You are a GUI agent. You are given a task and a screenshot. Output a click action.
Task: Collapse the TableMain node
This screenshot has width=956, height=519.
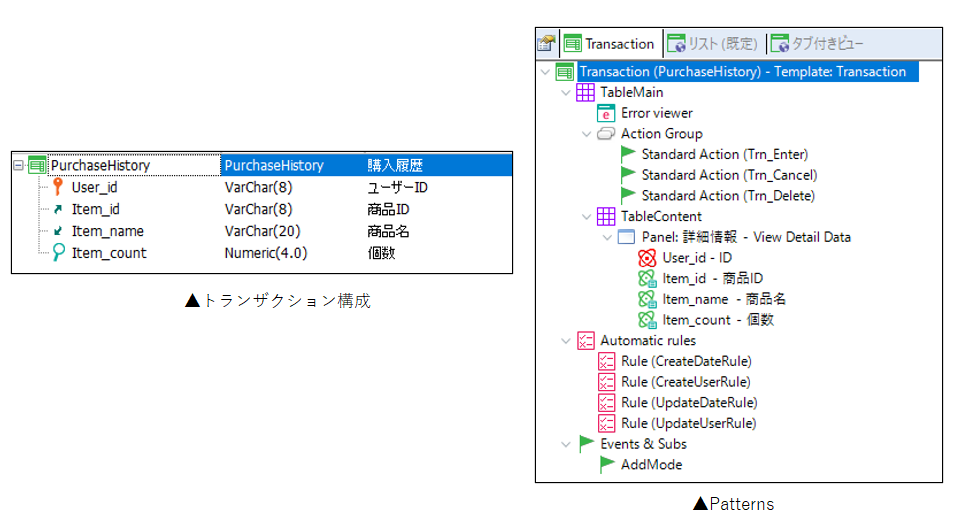coord(566,93)
